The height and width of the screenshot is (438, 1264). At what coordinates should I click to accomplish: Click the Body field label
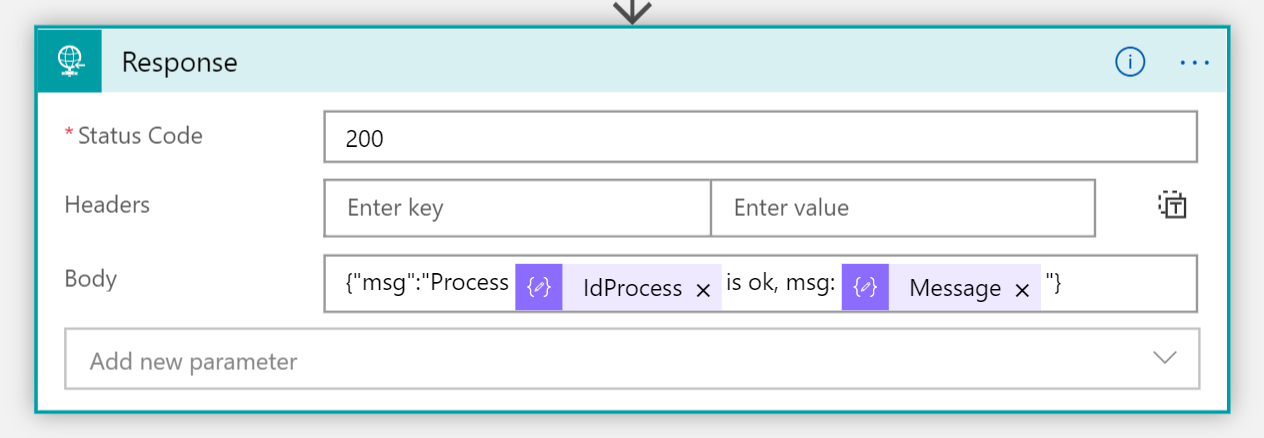(x=91, y=278)
